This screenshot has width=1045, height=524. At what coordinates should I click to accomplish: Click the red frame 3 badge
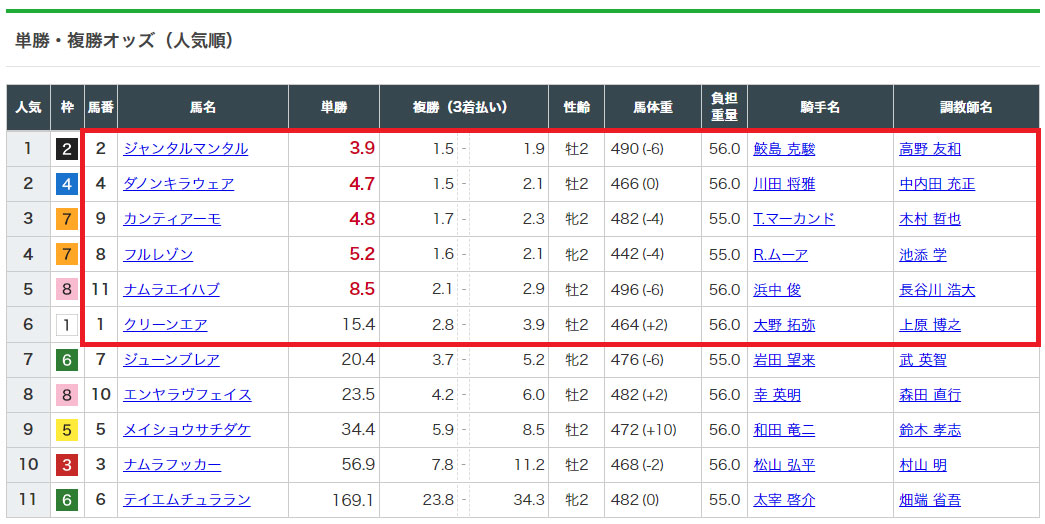pyautogui.click(x=67, y=465)
